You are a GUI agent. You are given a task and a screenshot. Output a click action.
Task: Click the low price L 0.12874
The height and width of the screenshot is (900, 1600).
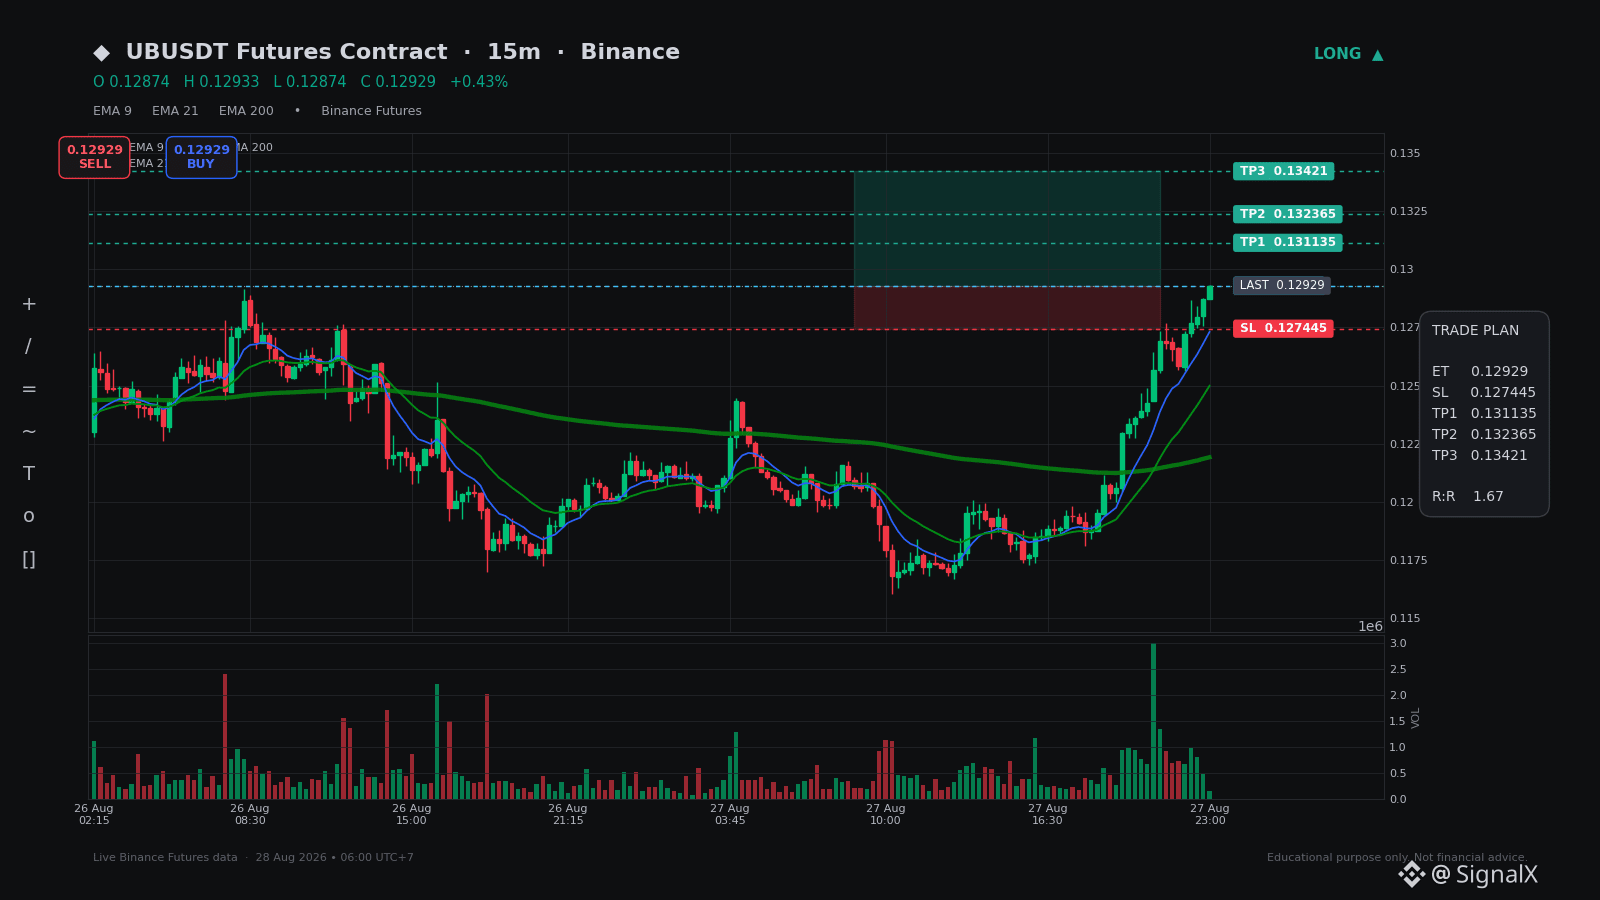[x=309, y=82]
